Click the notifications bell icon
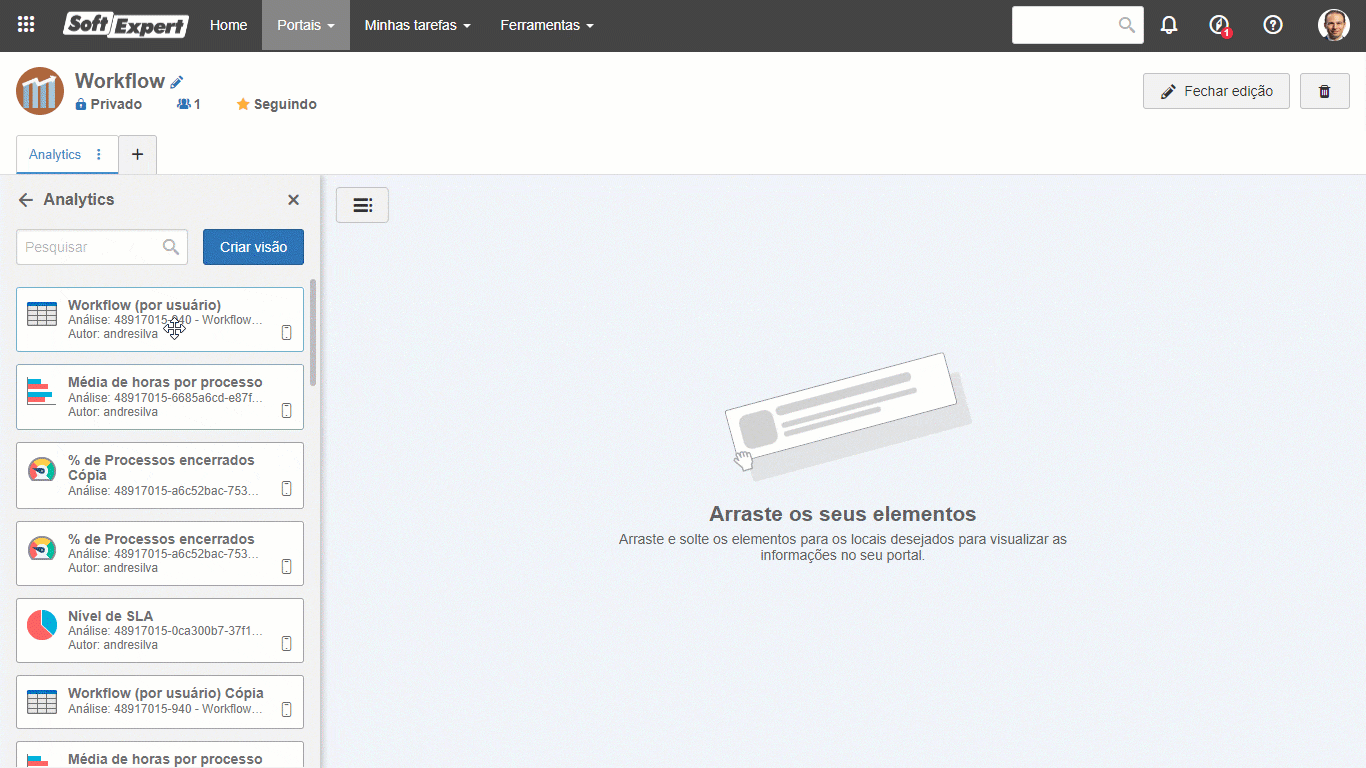The image size is (1366, 768). pyautogui.click(x=1169, y=25)
